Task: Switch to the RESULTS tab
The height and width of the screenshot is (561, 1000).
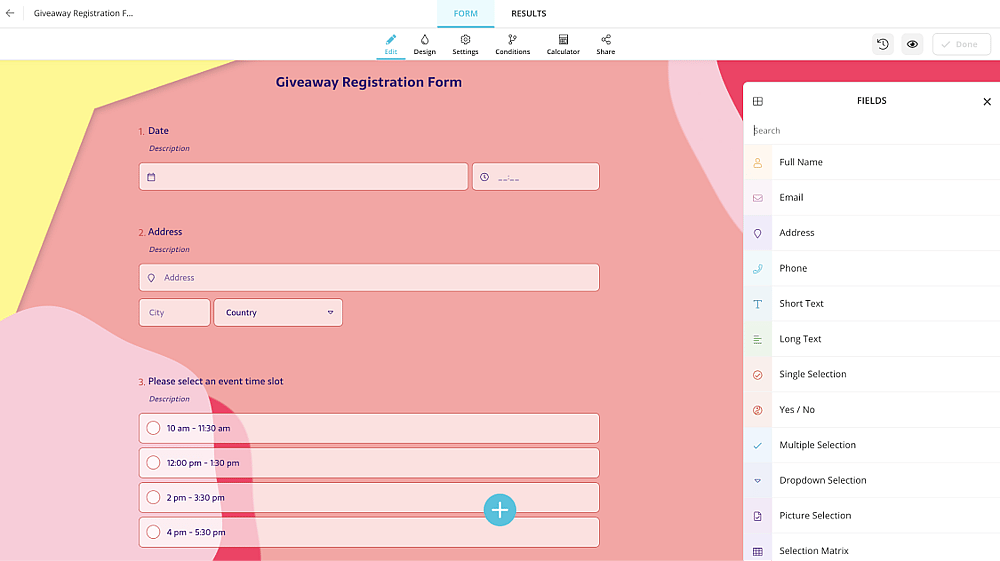Action: tap(529, 13)
